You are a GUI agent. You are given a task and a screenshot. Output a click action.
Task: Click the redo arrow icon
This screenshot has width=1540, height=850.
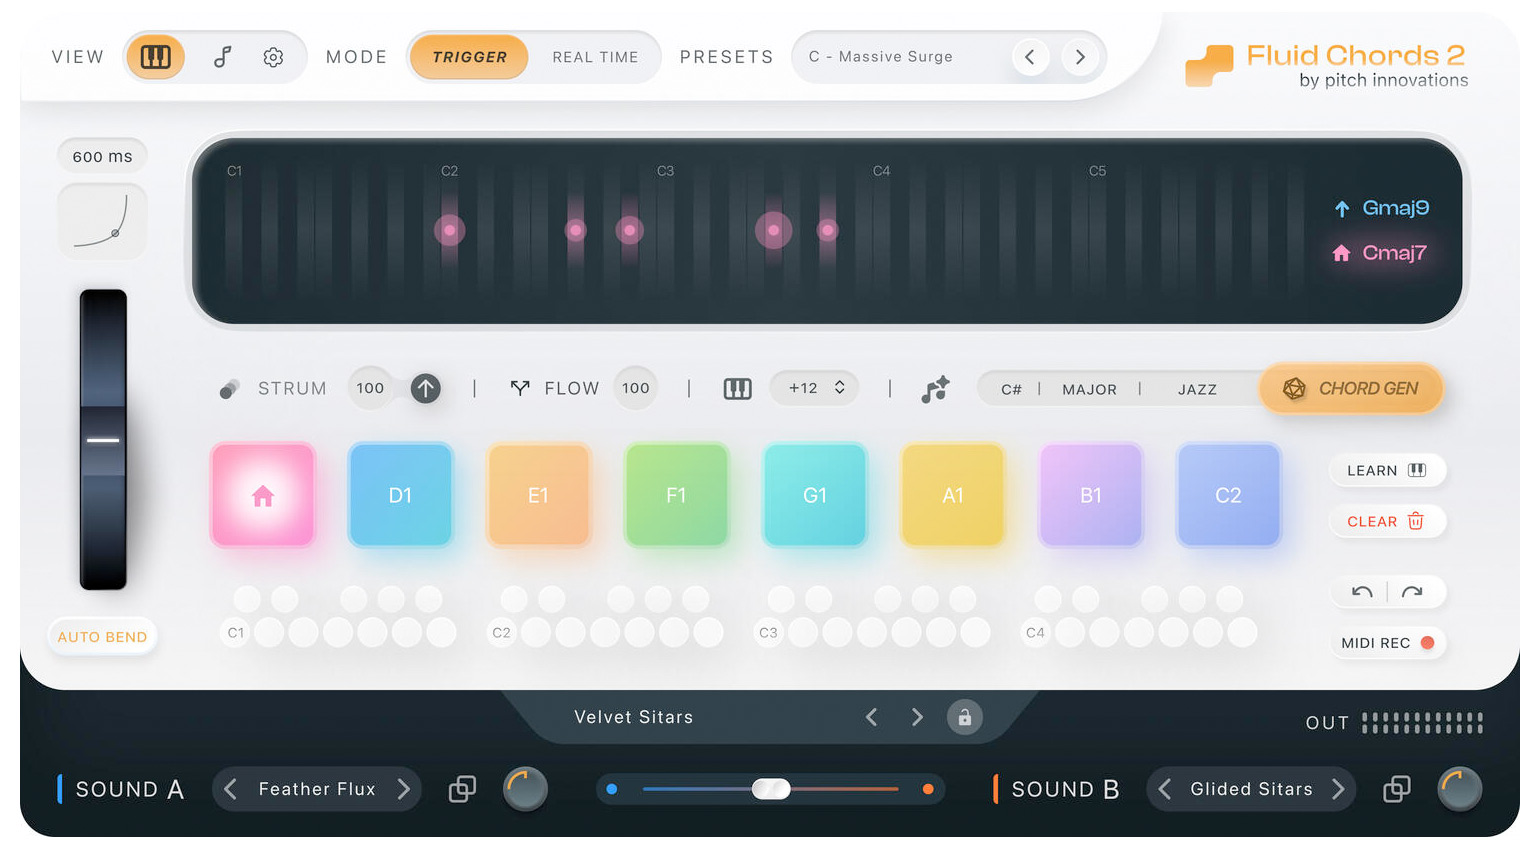[x=1412, y=592]
